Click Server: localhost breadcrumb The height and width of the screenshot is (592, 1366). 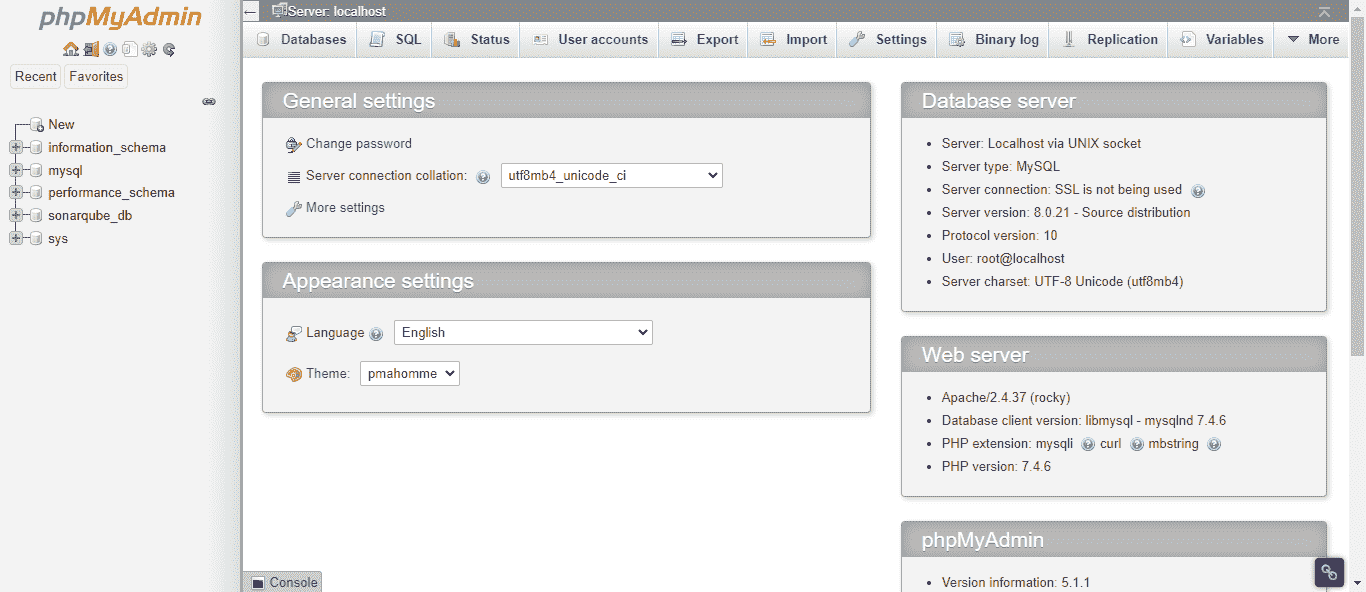pos(337,11)
